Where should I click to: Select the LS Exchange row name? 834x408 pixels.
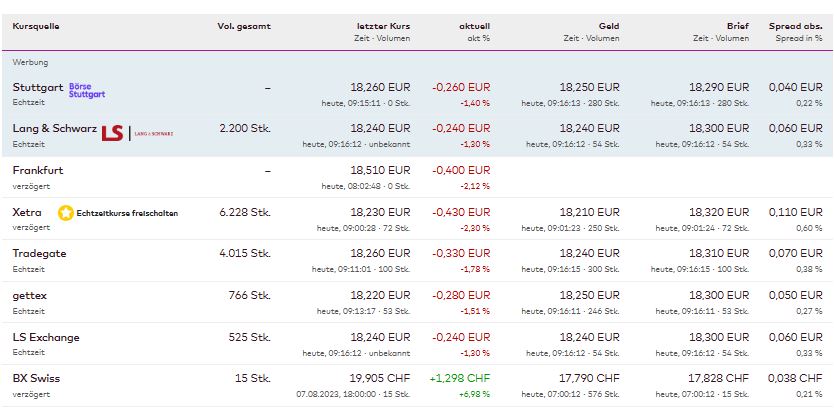coord(46,337)
